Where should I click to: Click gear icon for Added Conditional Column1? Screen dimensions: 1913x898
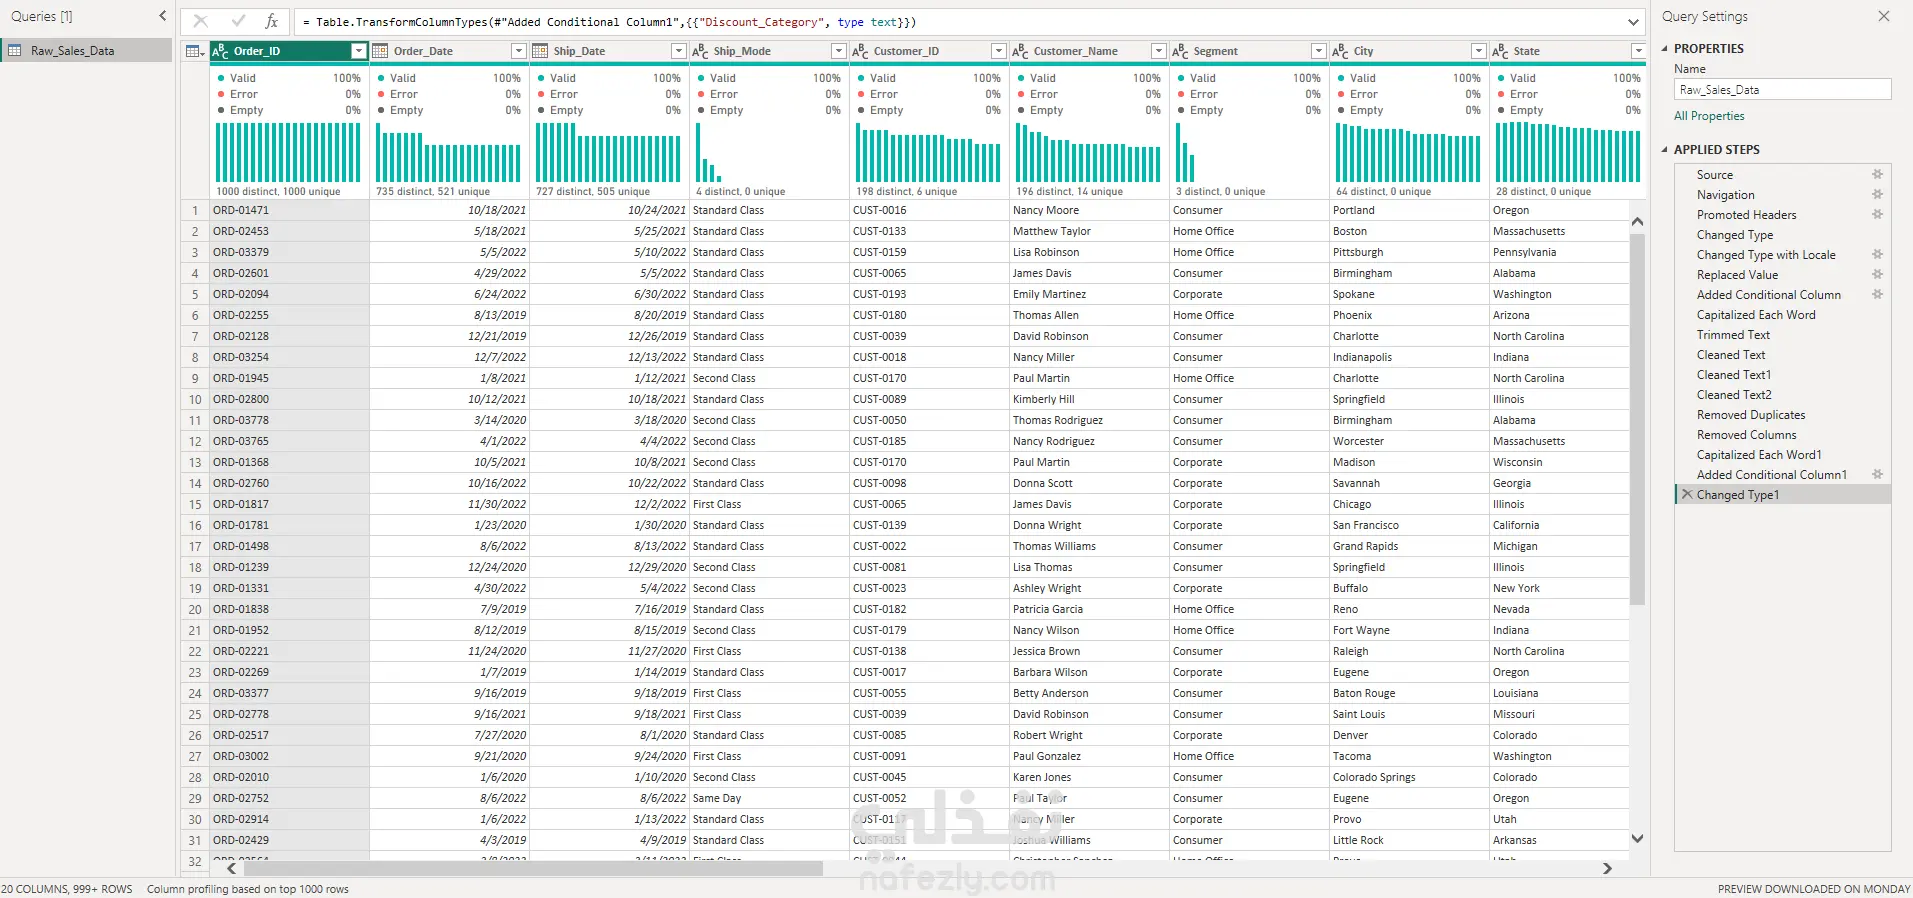pyautogui.click(x=1877, y=474)
